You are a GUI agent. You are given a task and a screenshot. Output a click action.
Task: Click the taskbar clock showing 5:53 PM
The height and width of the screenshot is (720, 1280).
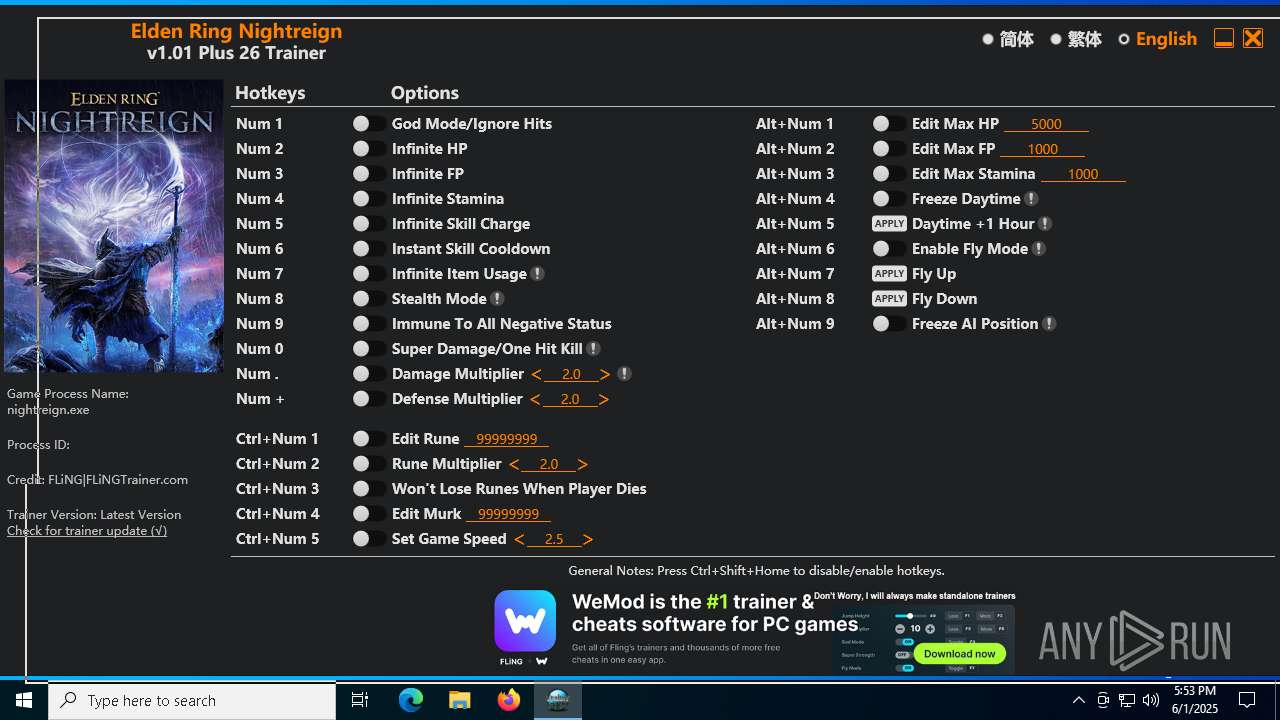[x=1195, y=700]
